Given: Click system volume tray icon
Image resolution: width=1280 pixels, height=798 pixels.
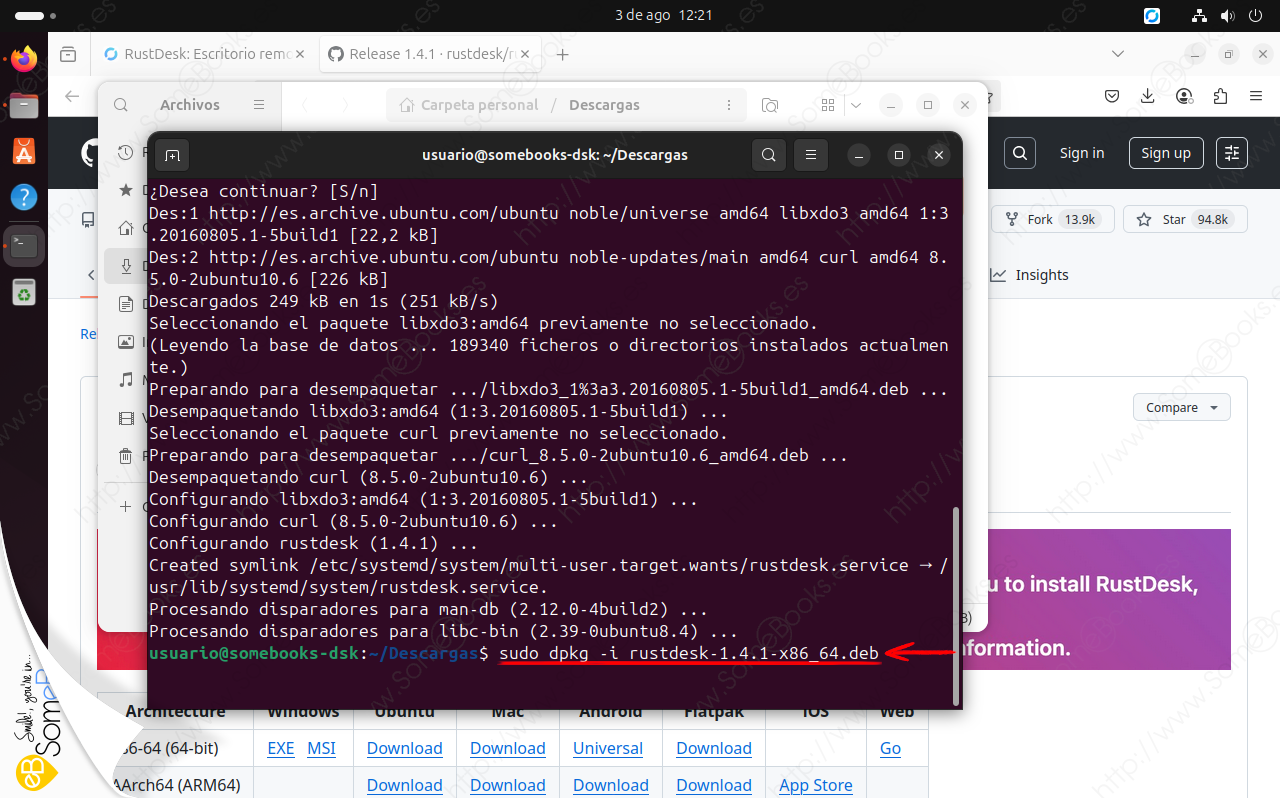Looking at the screenshot, I should point(1229,16).
